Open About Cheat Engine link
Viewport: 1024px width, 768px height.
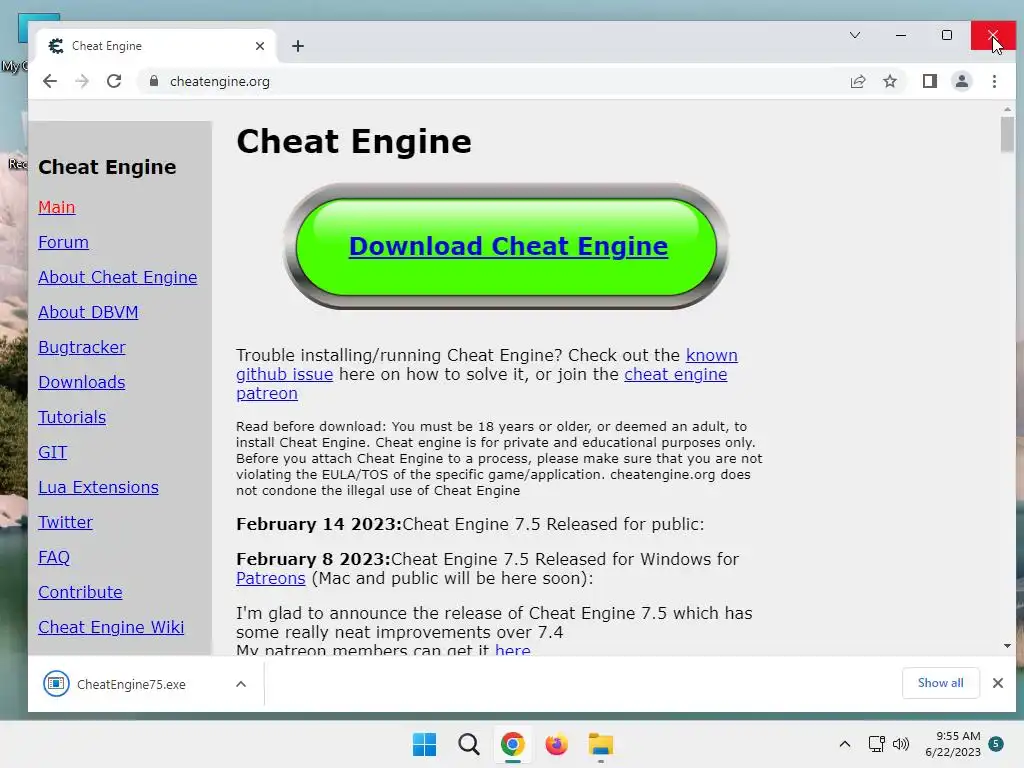click(x=118, y=277)
